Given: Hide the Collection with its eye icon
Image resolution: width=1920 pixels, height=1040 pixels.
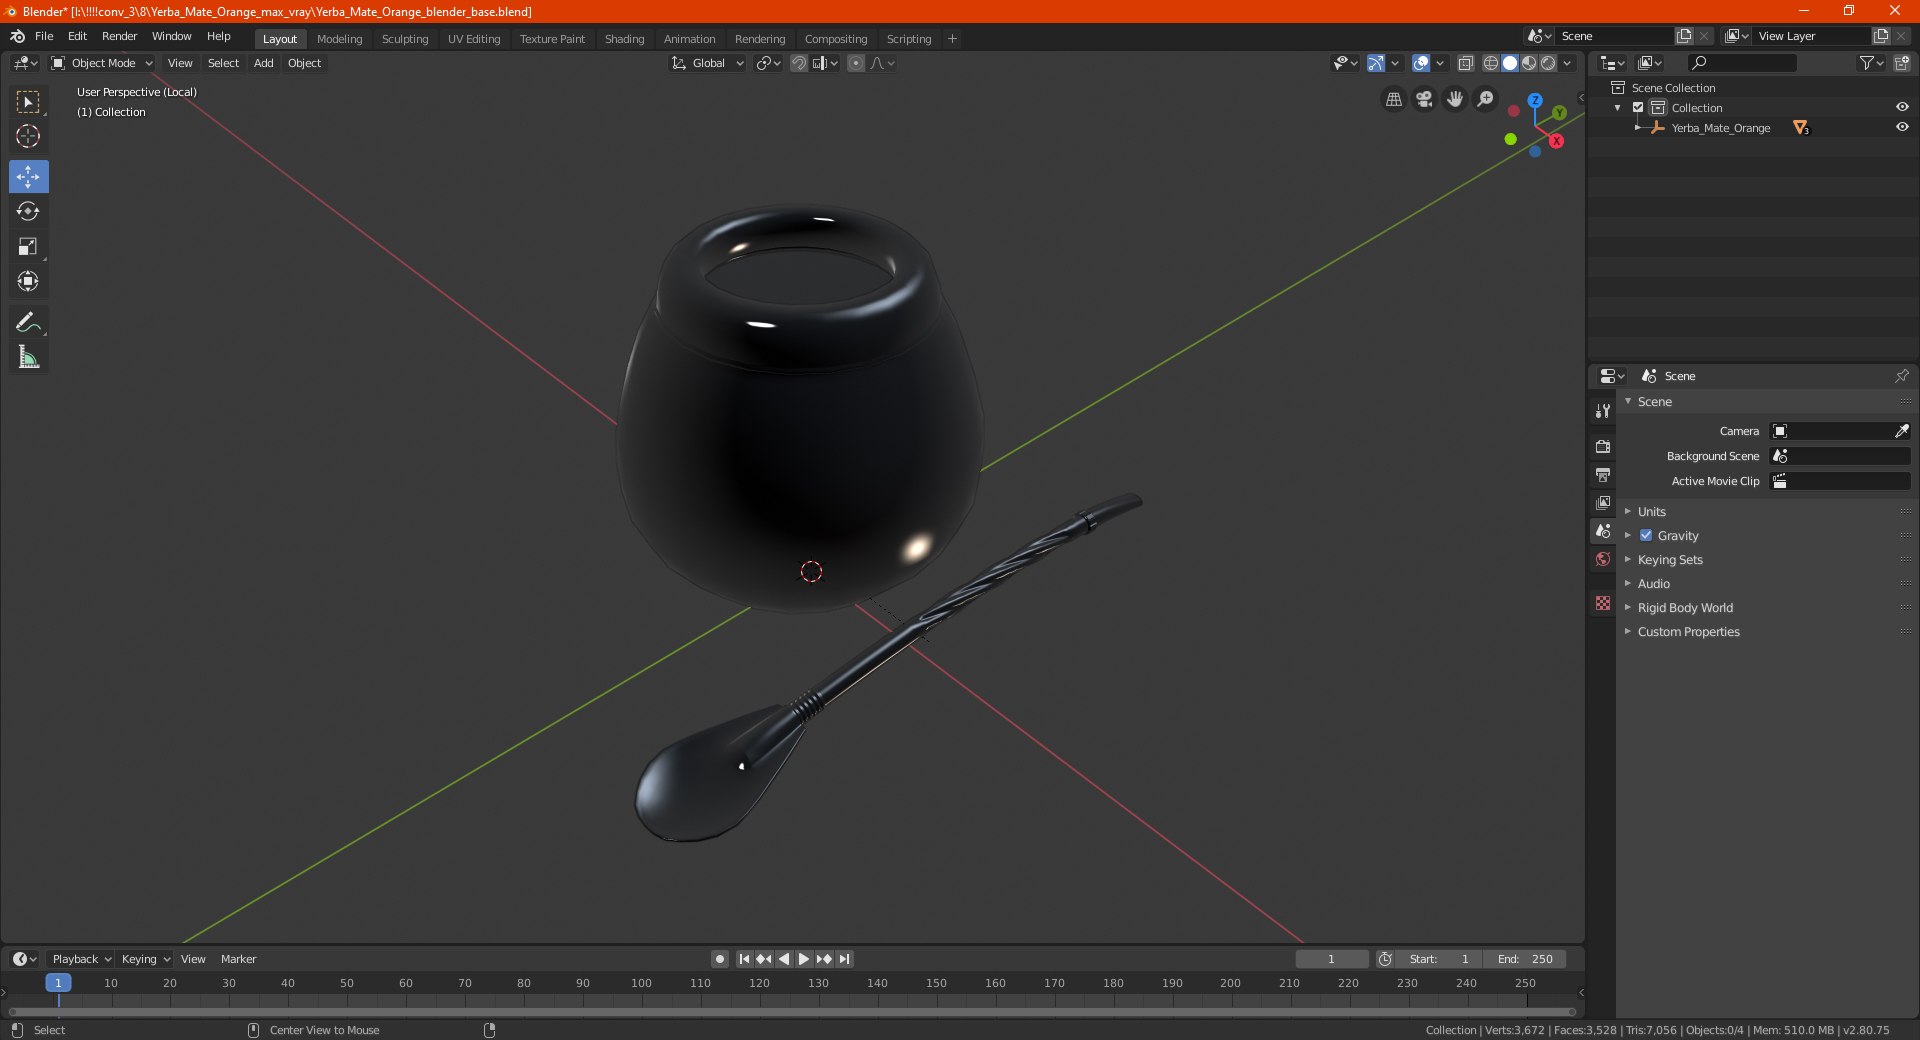Looking at the screenshot, I should tap(1902, 108).
